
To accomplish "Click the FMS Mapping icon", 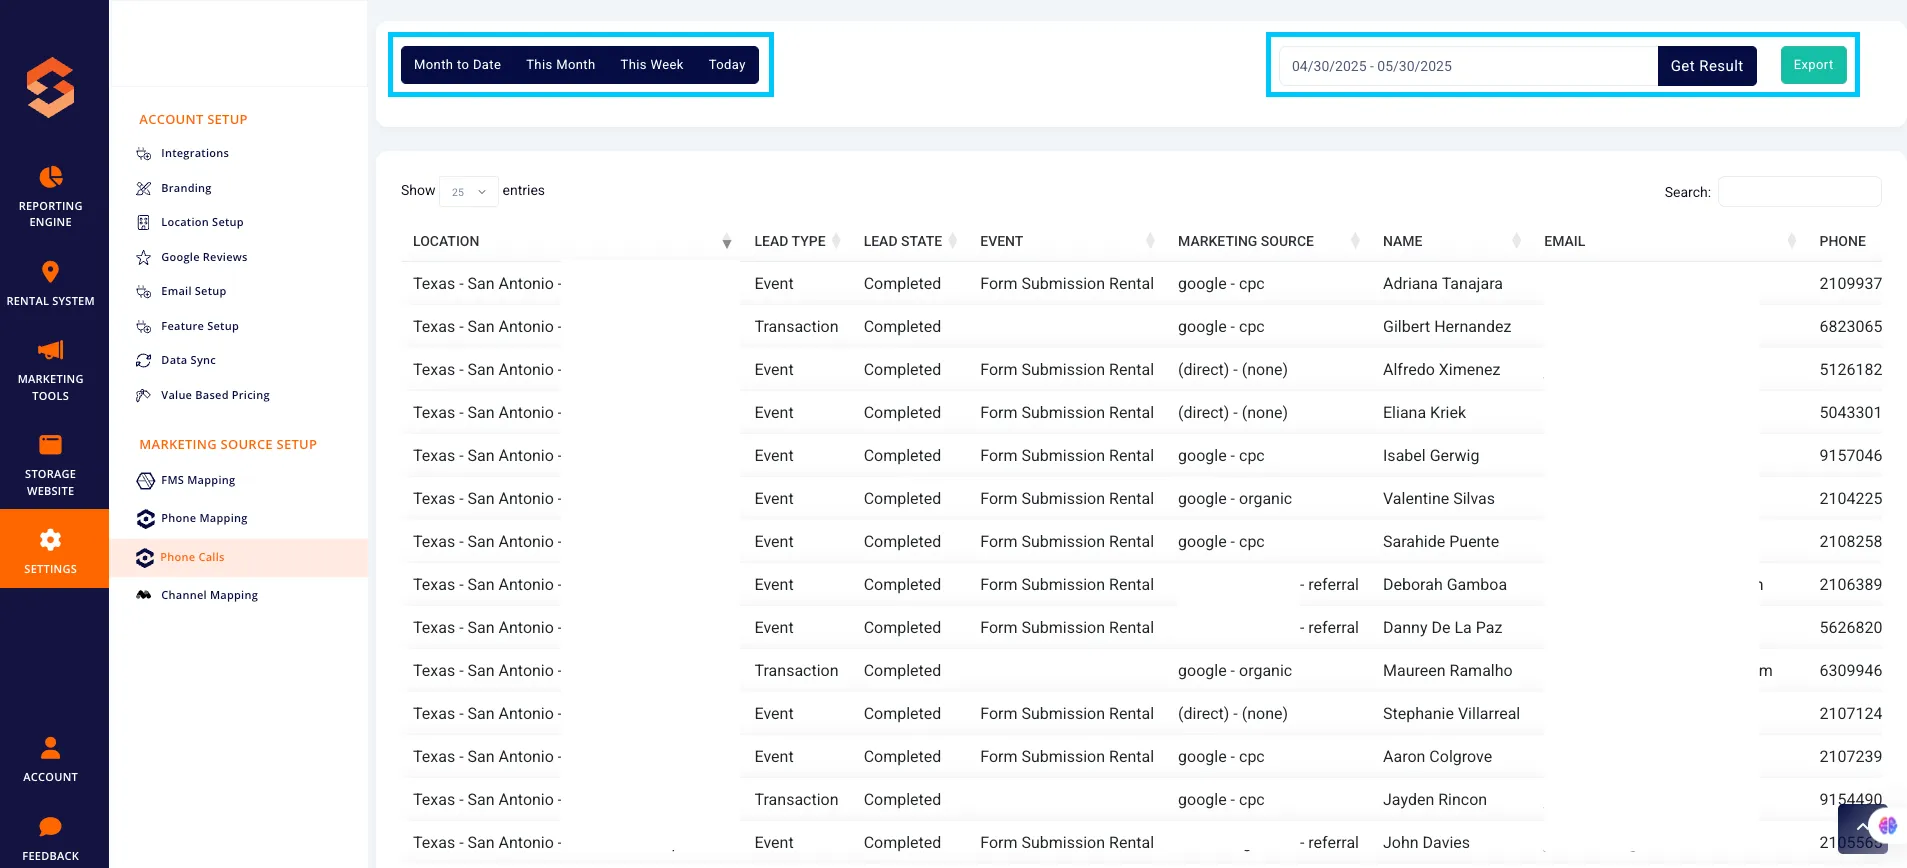I will tap(145, 481).
